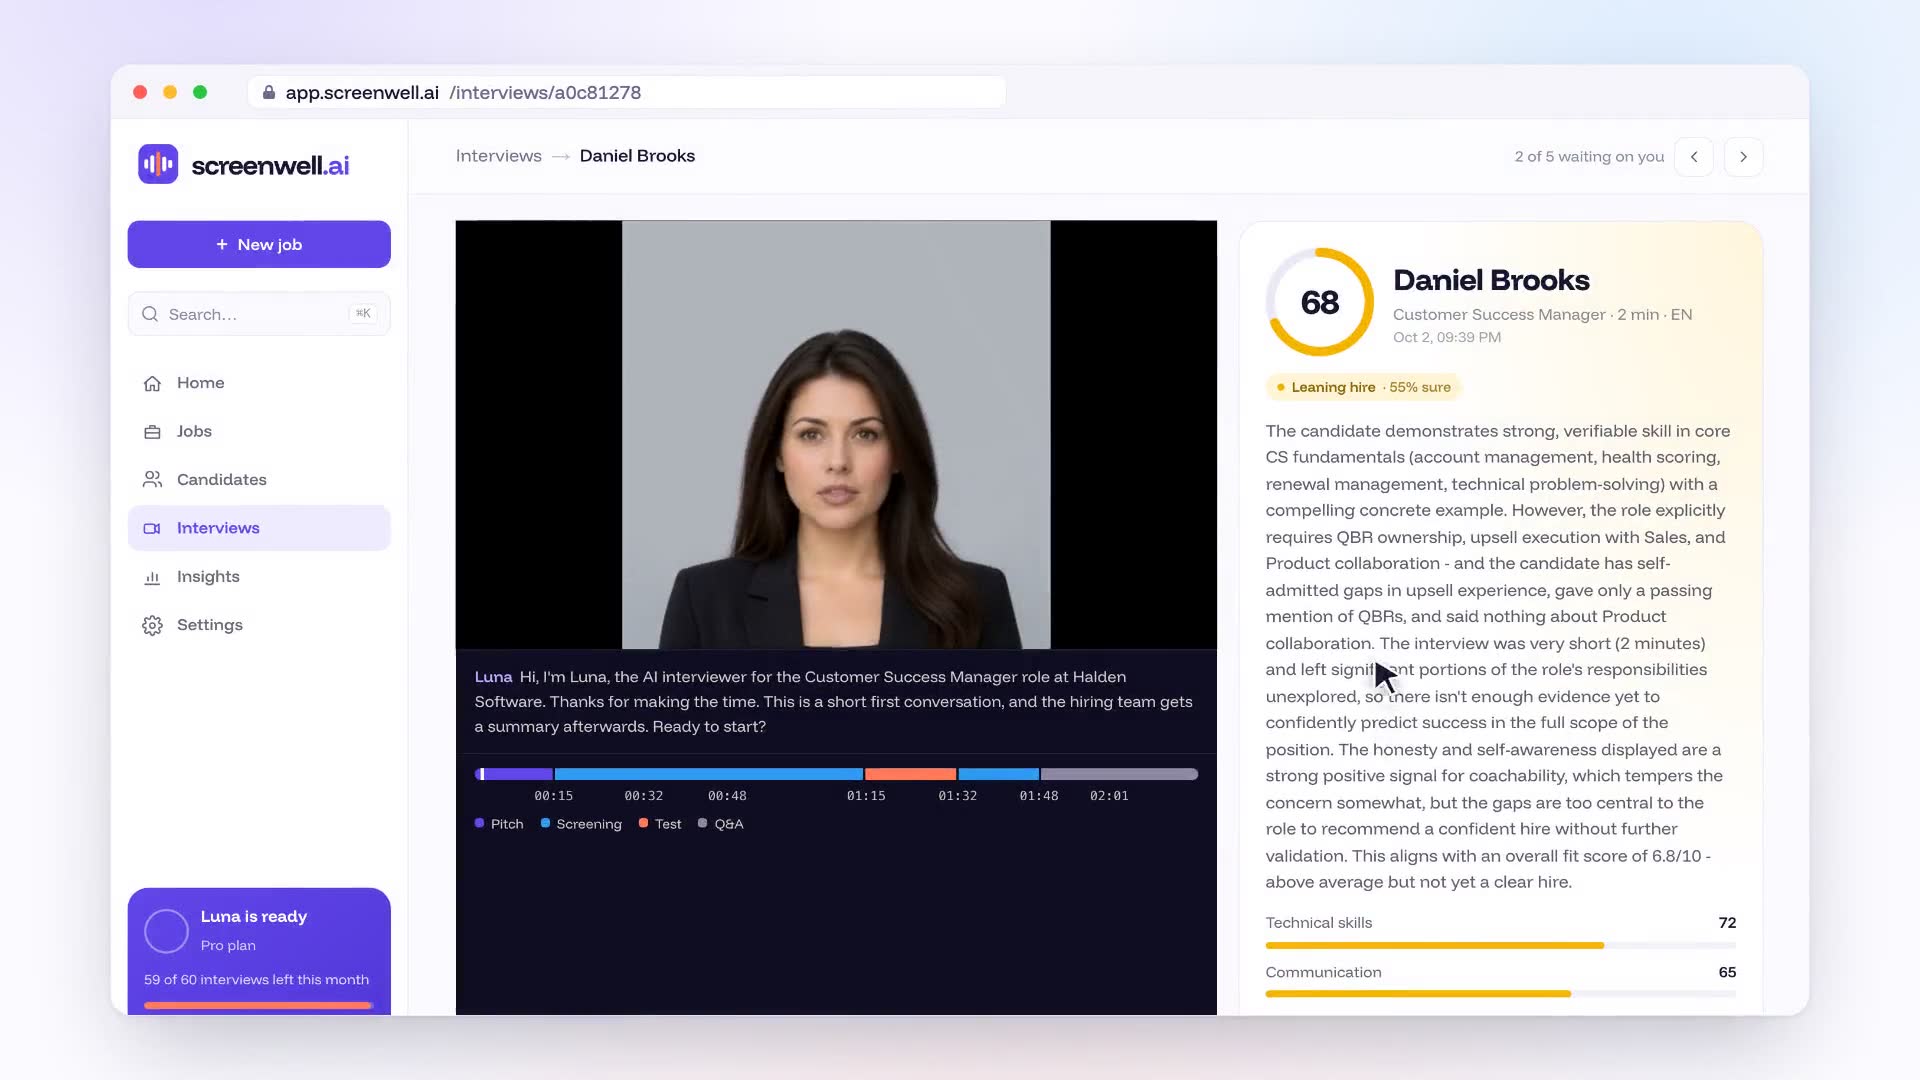1920x1080 pixels.
Task: Click '59 of 60 interviews left' text
Action: 256,979
